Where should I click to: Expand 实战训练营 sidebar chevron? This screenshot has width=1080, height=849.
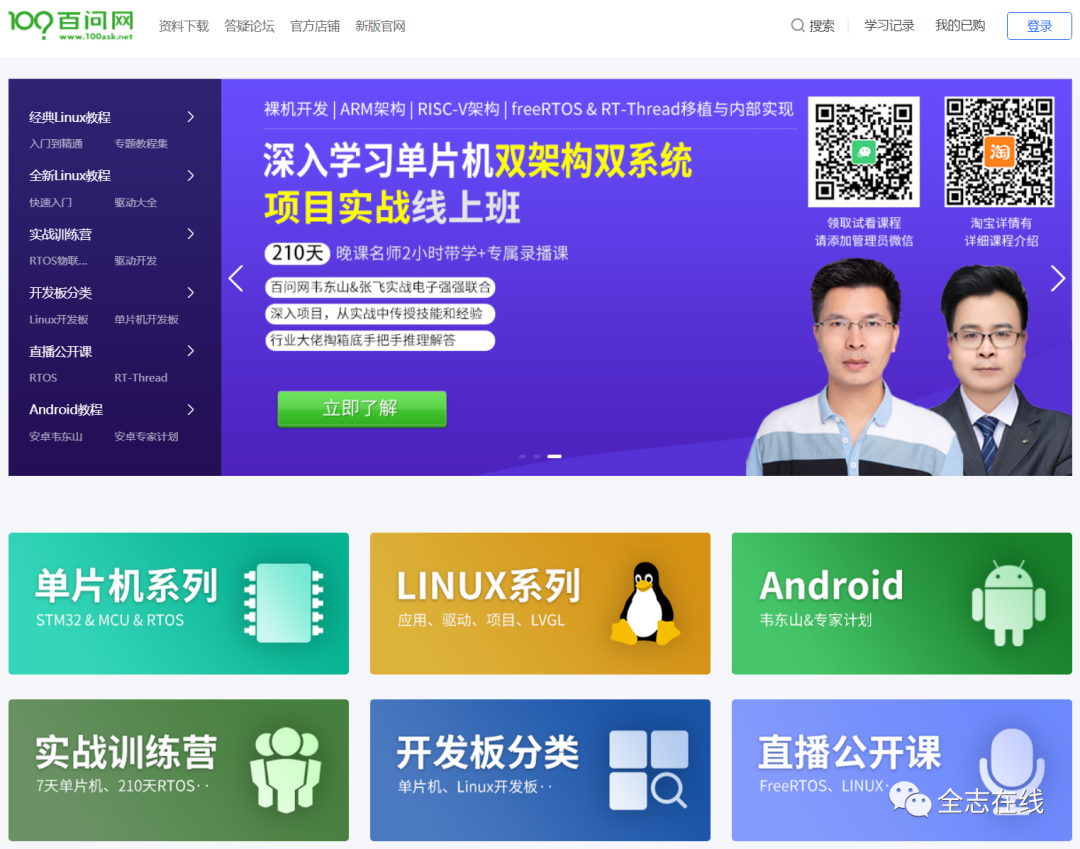point(191,234)
